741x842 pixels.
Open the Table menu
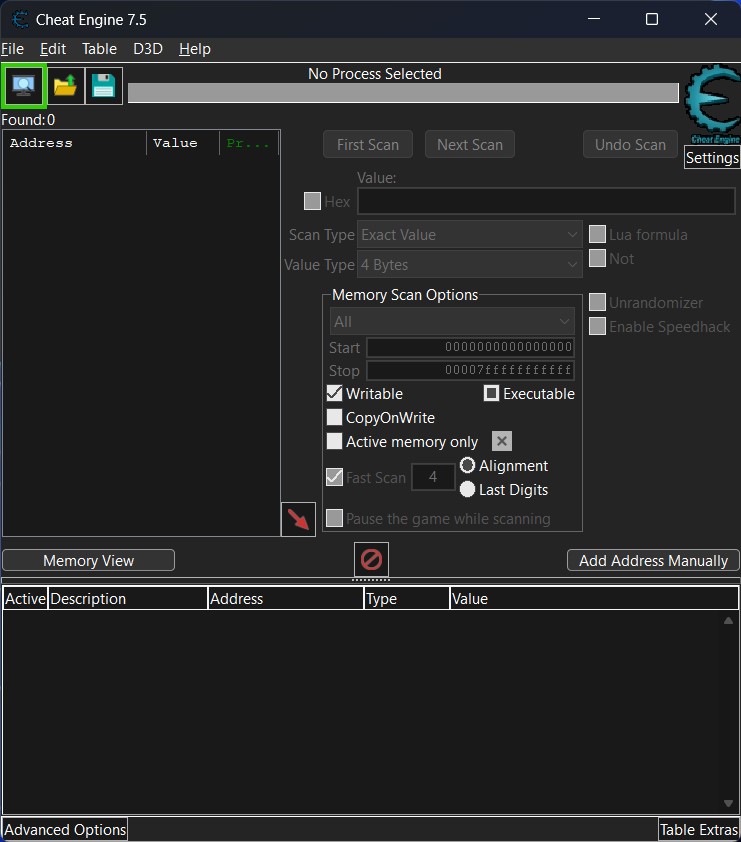pos(99,49)
